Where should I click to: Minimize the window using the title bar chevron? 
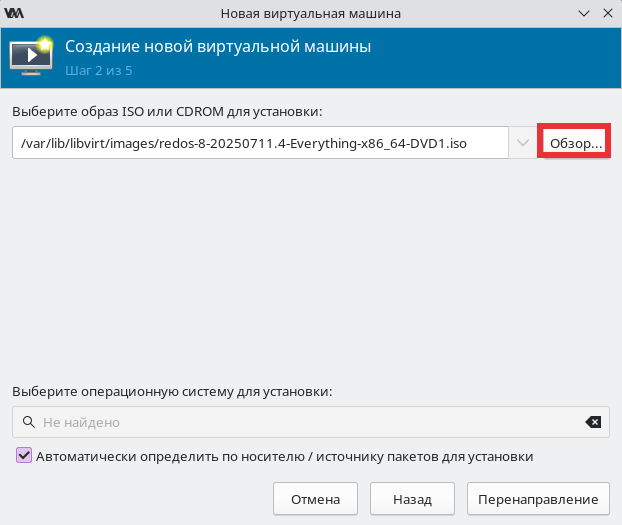pos(584,13)
